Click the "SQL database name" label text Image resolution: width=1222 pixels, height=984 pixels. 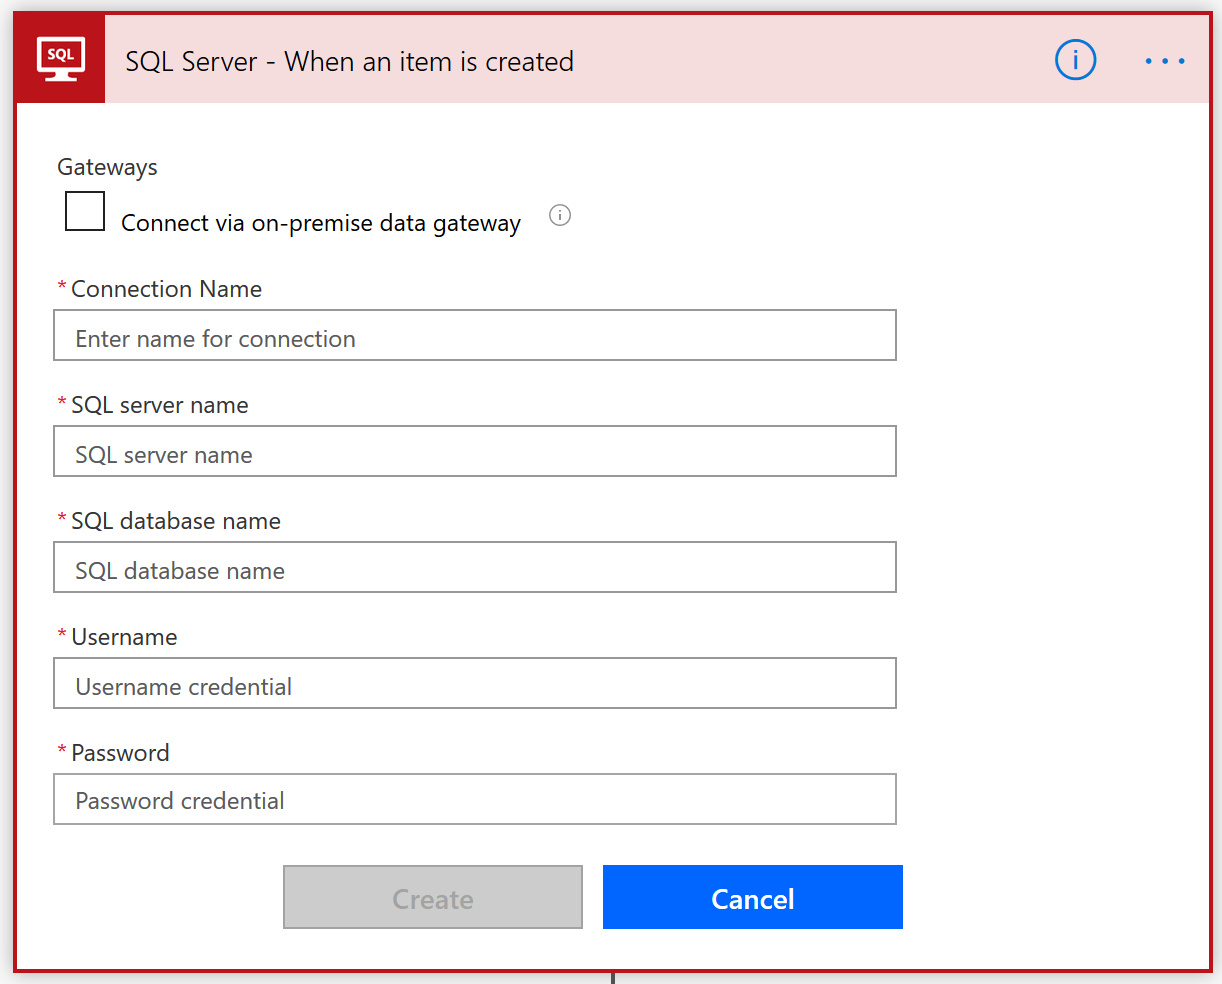[x=176, y=521]
